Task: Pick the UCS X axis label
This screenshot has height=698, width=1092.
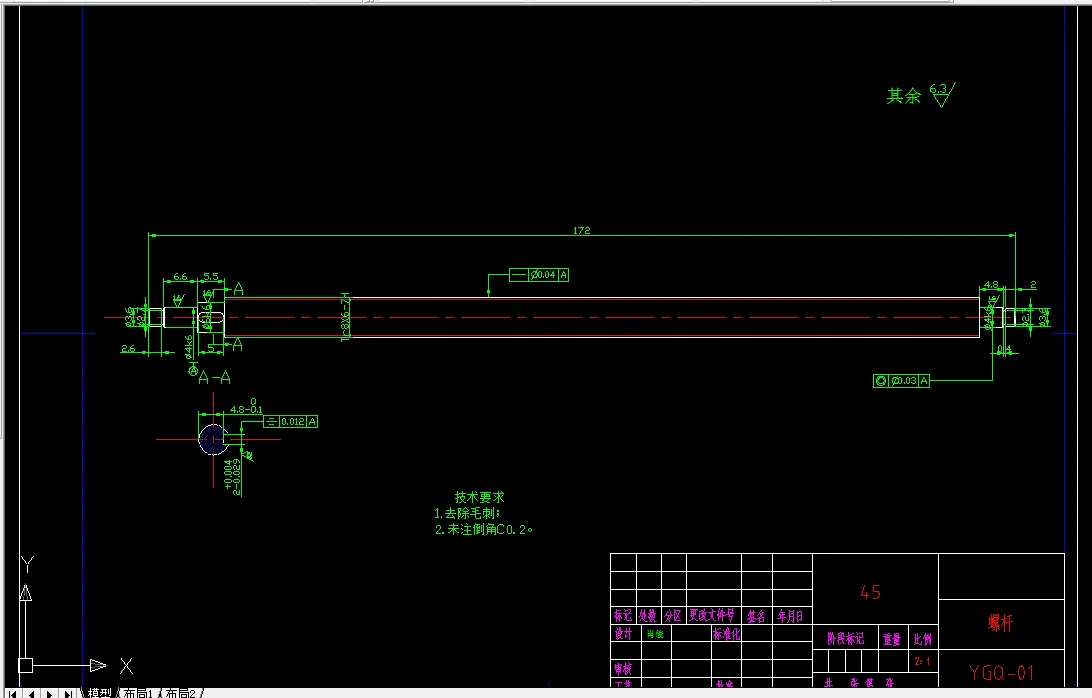Action: [x=126, y=665]
